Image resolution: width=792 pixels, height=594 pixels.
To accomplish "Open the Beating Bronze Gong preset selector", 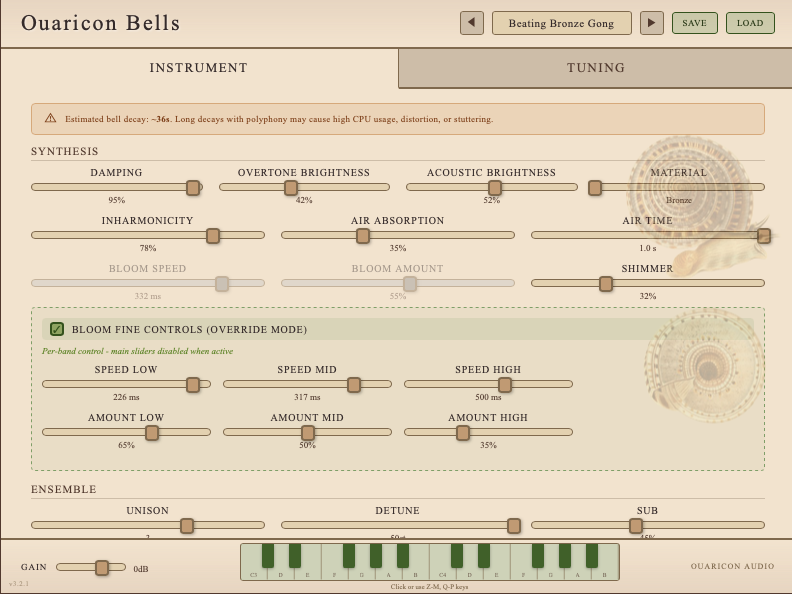I will 561,23.
